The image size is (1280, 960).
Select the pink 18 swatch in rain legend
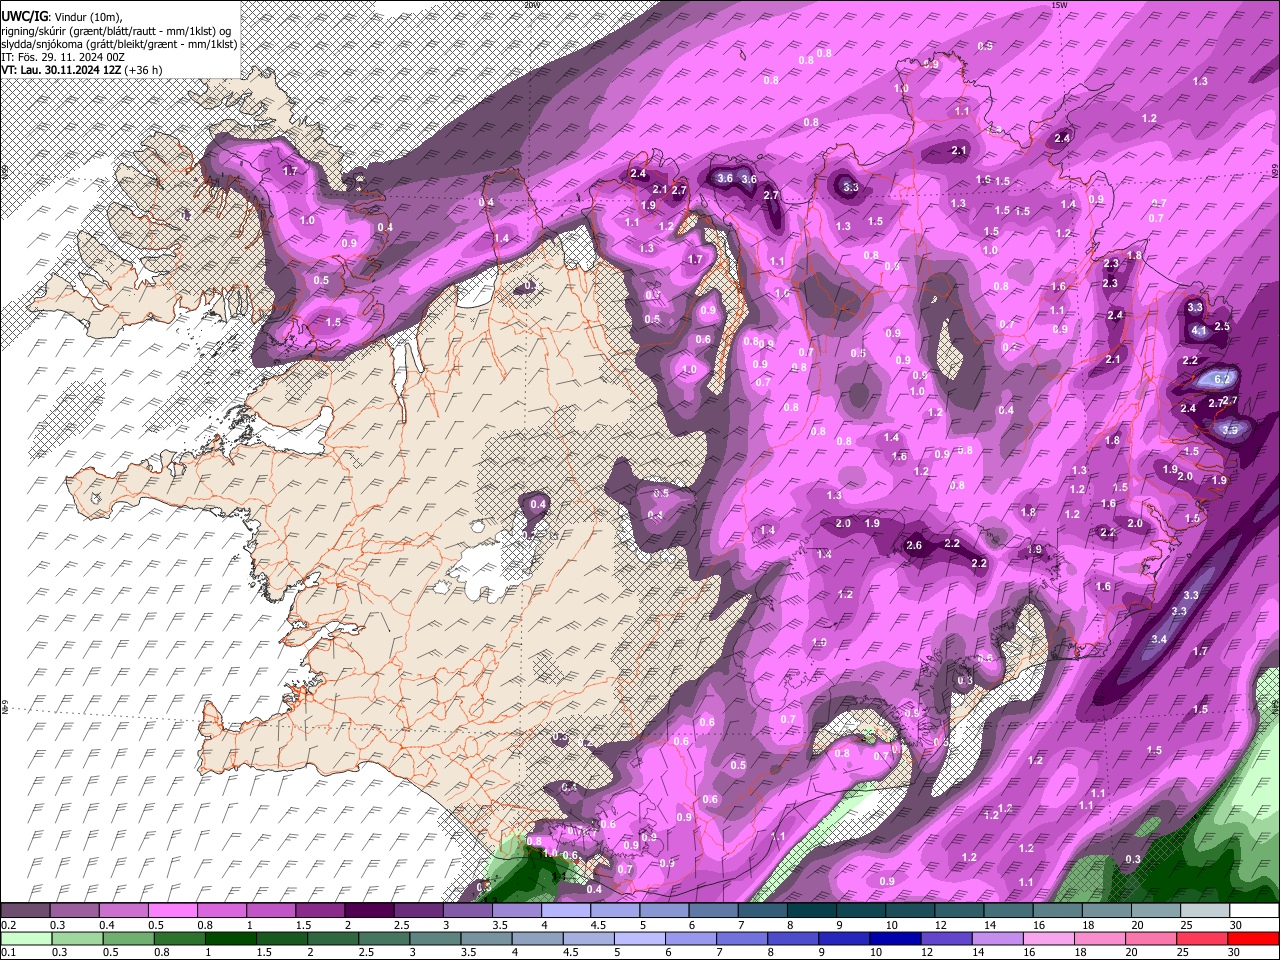[x=1098, y=938]
